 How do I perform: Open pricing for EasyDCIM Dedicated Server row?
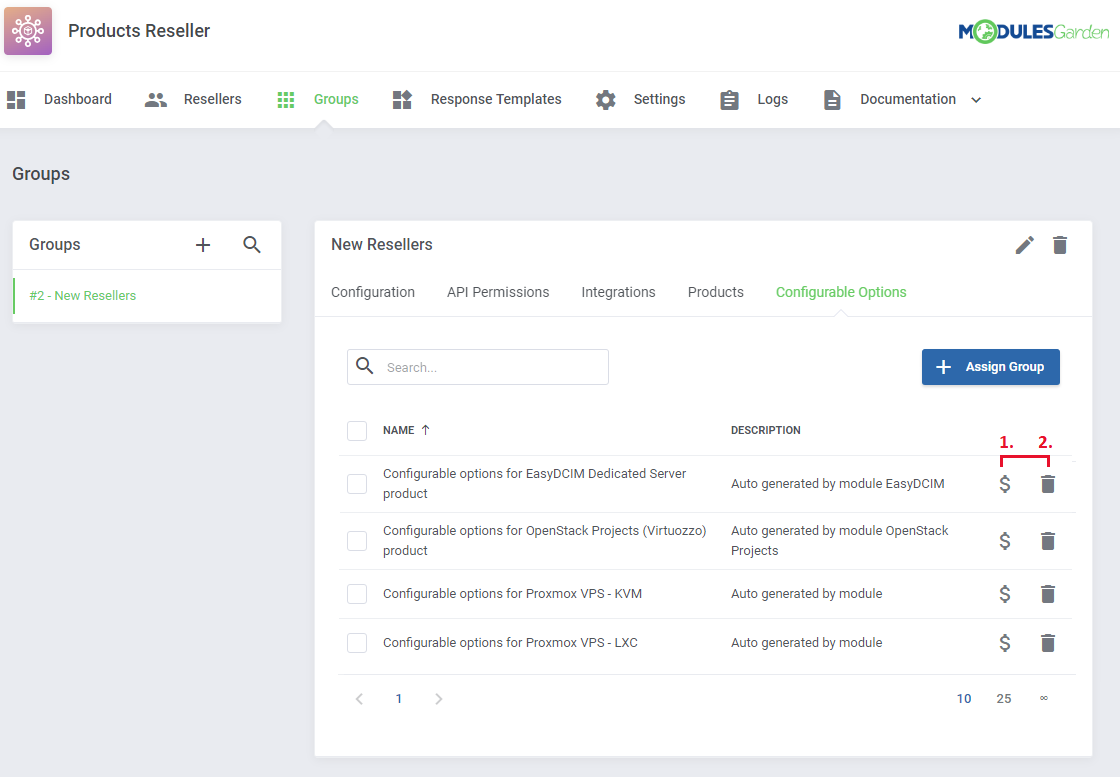pyautogui.click(x=1005, y=484)
